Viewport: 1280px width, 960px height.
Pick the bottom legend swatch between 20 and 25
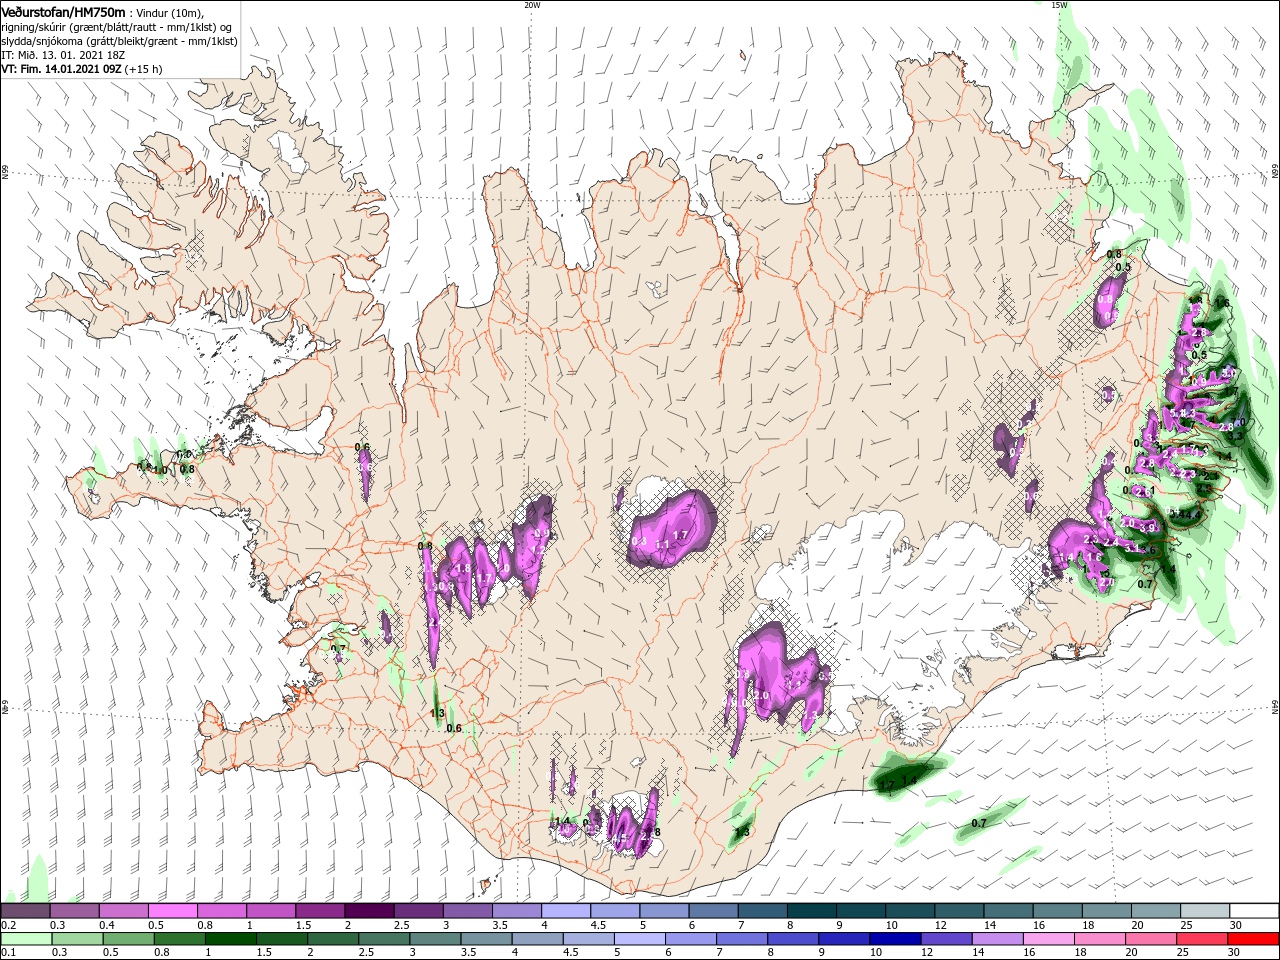coord(1153,939)
